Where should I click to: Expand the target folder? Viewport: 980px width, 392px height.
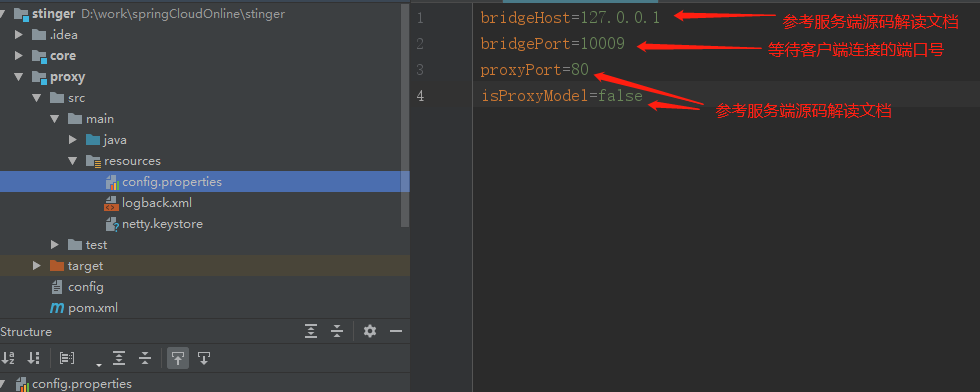(38, 266)
